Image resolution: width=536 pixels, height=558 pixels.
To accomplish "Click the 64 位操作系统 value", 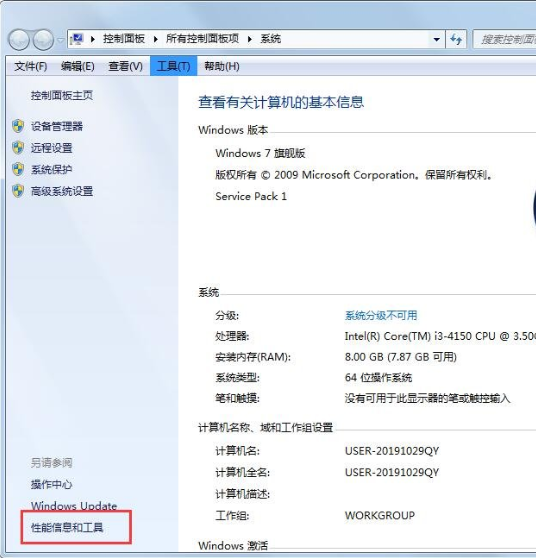I will pyautogui.click(x=378, y=377).
